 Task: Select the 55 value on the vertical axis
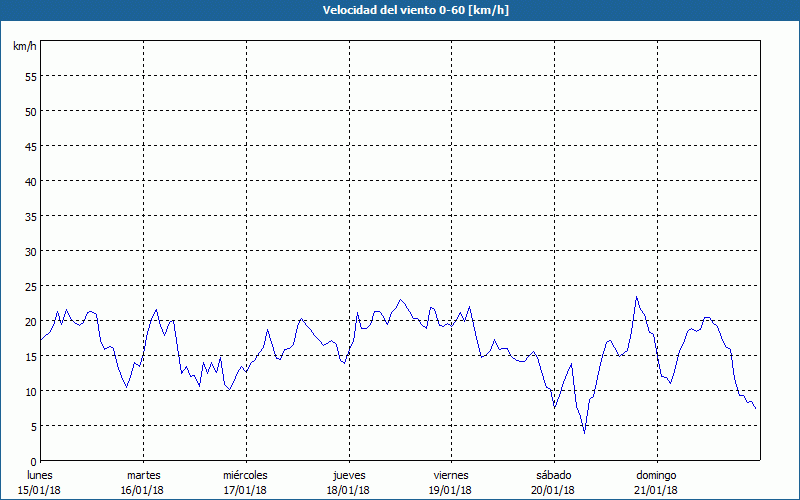(30, 76)
